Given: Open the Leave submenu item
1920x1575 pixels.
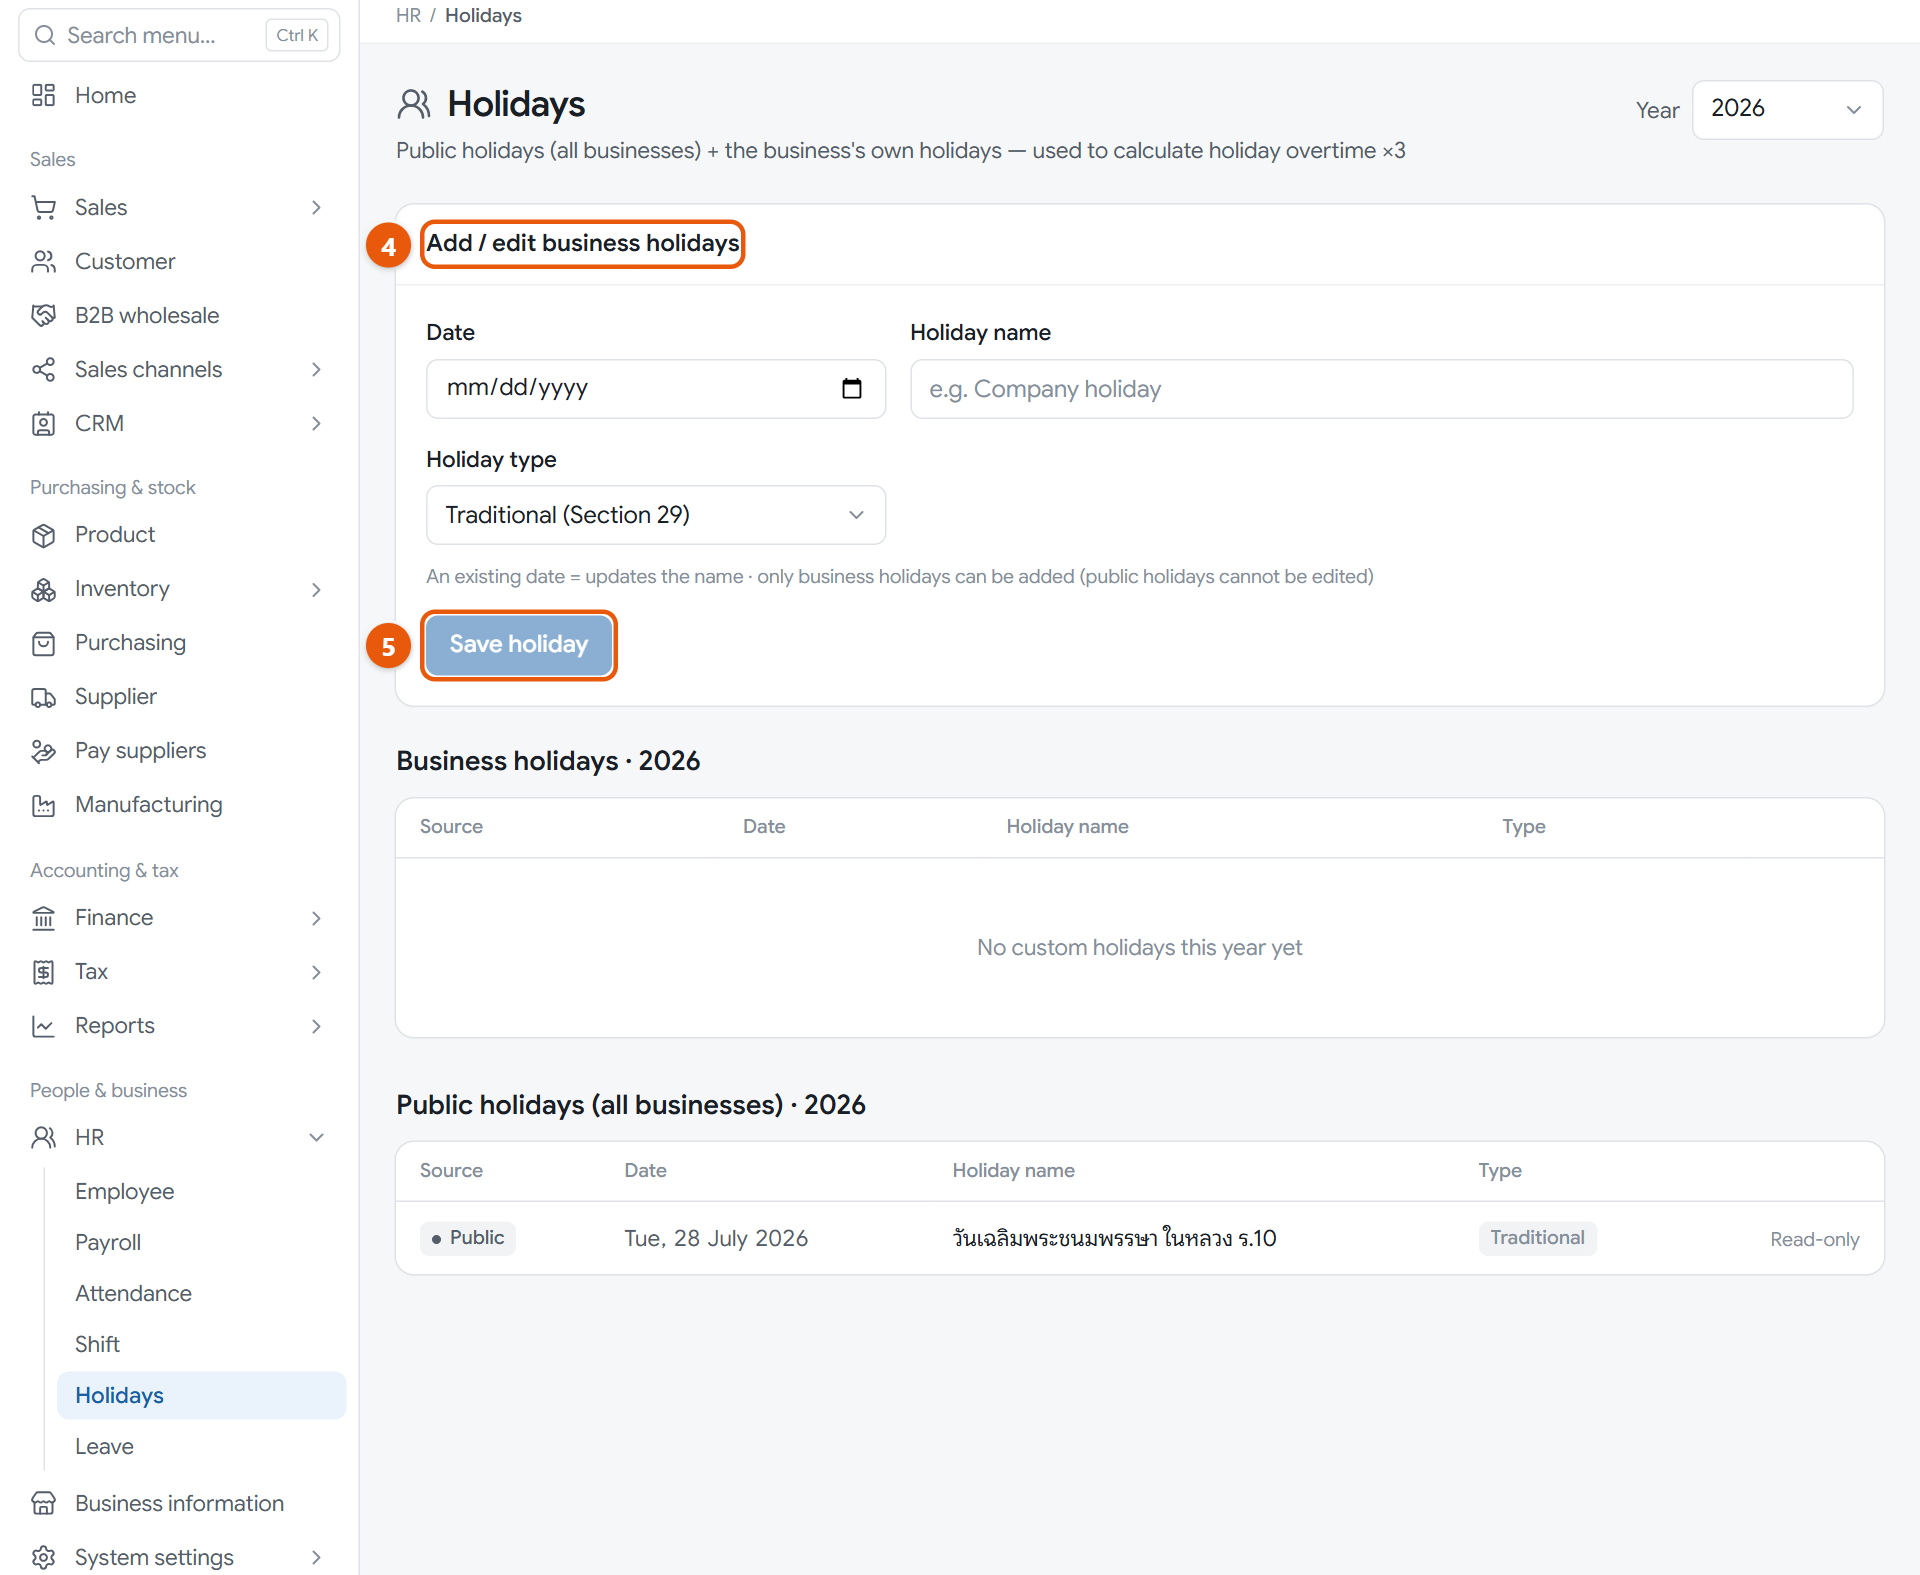Looking at the screenshot, I should pos(201,1446).
